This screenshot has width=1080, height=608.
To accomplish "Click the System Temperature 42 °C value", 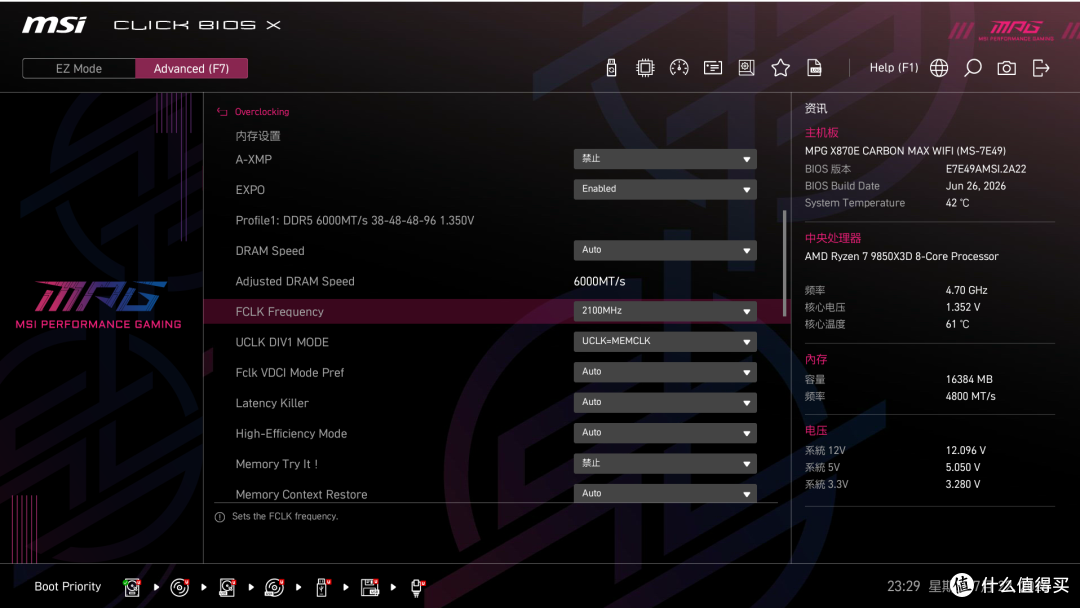I will (x=957, y=203).
